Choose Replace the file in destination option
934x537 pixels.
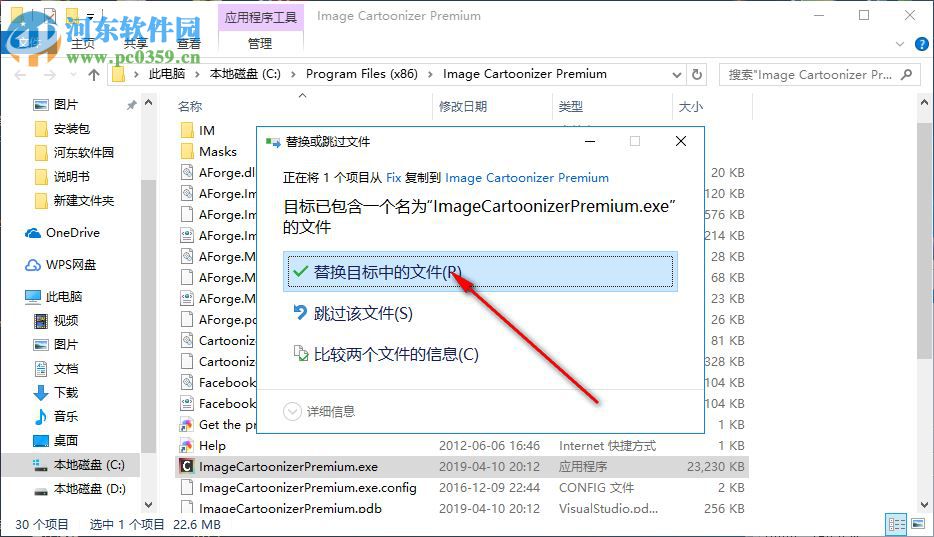(x=480, y=272)
